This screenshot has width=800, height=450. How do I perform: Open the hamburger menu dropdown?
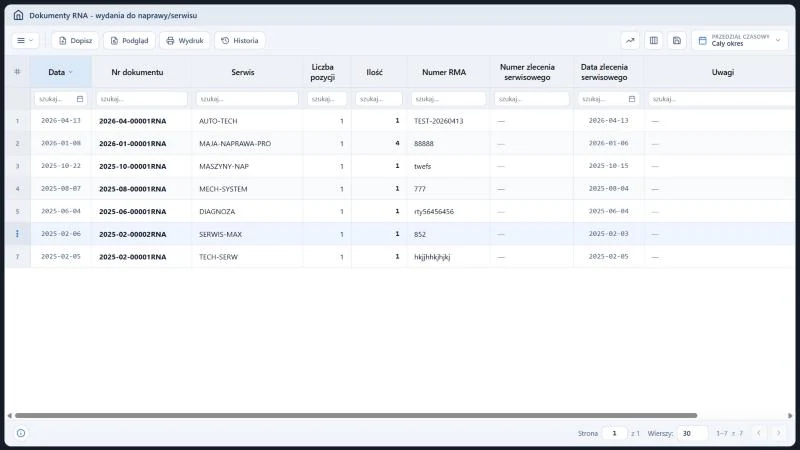tap(25, 40)
